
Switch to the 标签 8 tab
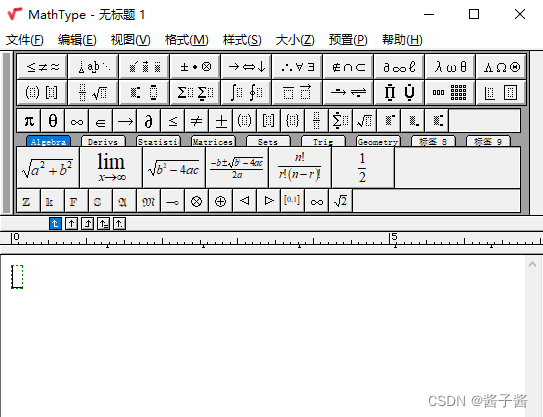coord(433,141)
